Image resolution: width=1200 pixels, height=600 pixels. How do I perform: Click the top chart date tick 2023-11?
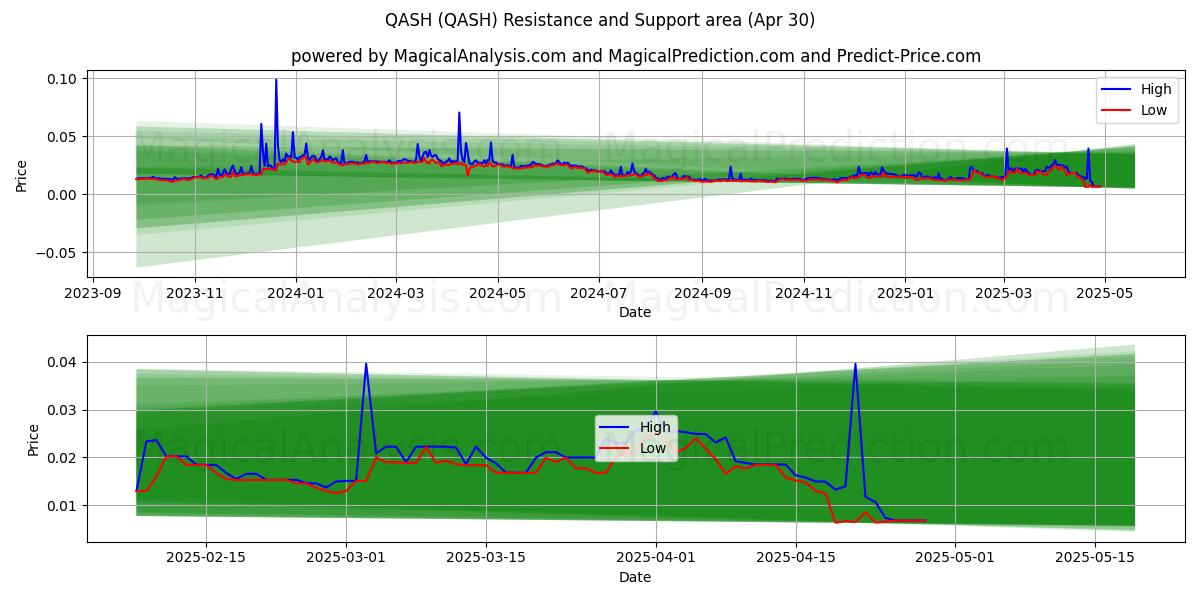pos(194,294)
